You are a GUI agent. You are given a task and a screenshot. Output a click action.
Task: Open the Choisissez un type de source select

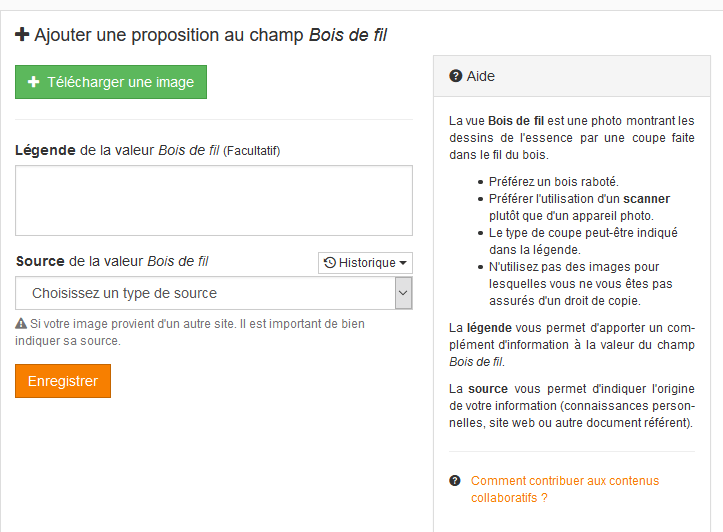click(214, 293)
